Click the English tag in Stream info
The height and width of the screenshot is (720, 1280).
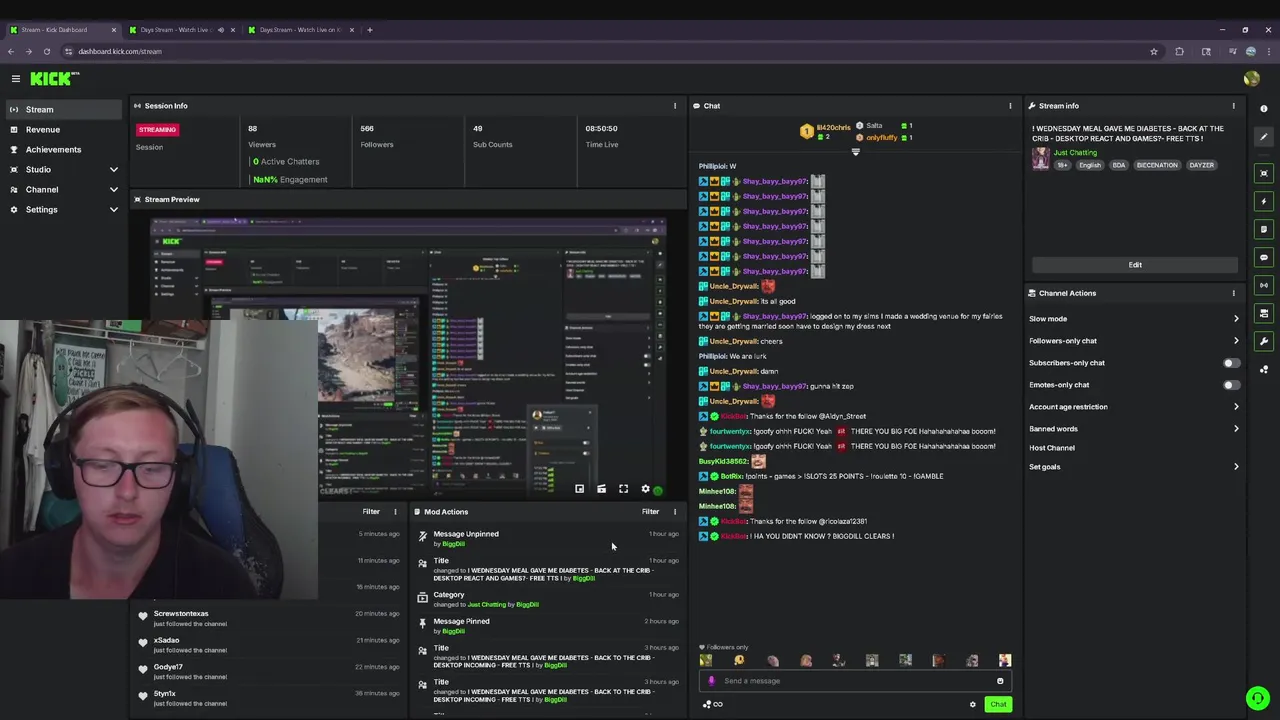[x=1090, y=165]
